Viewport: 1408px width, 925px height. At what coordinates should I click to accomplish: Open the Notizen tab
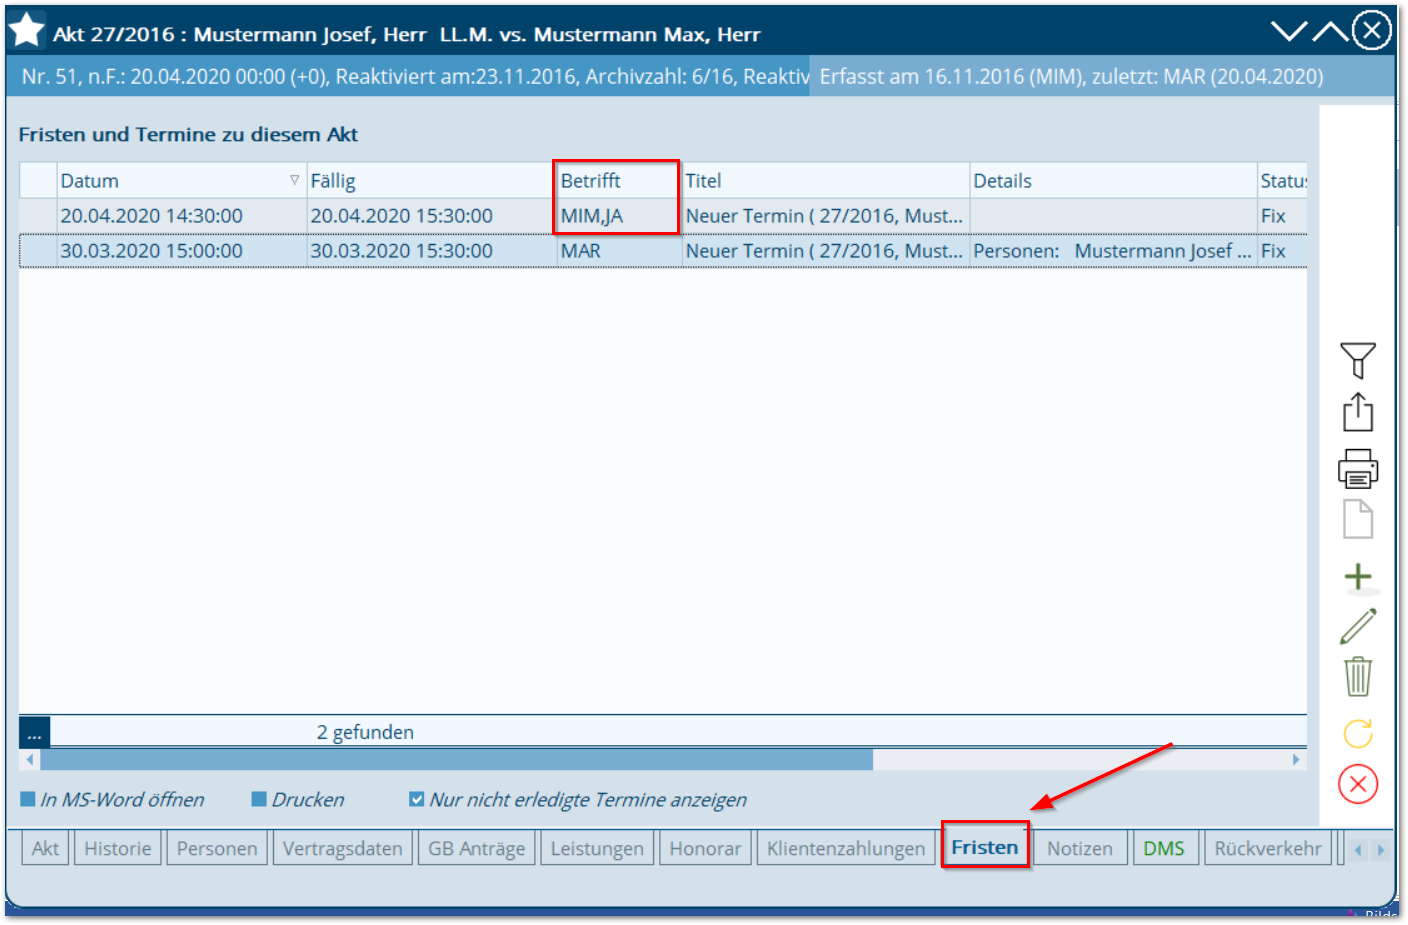pyautogui.click(x=1080, y=848)
